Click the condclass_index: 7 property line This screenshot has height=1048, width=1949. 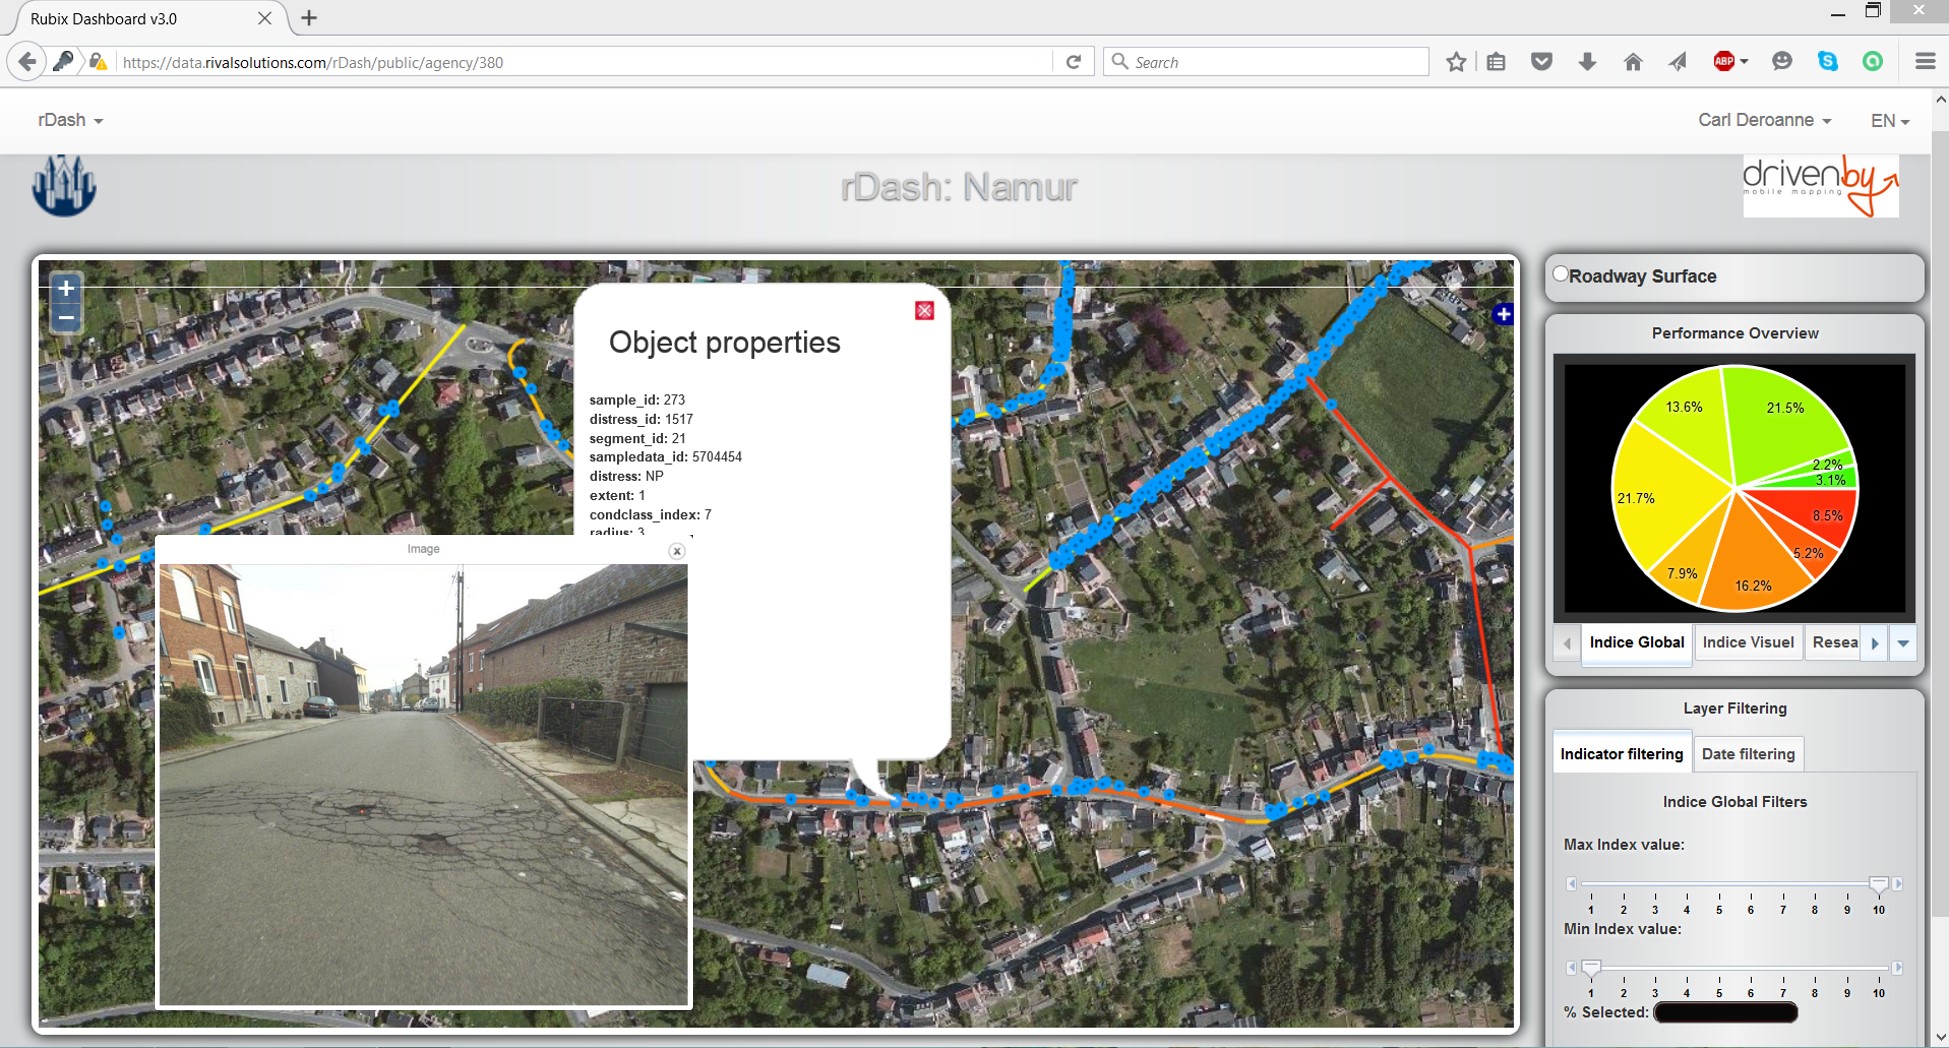point(650,514)
